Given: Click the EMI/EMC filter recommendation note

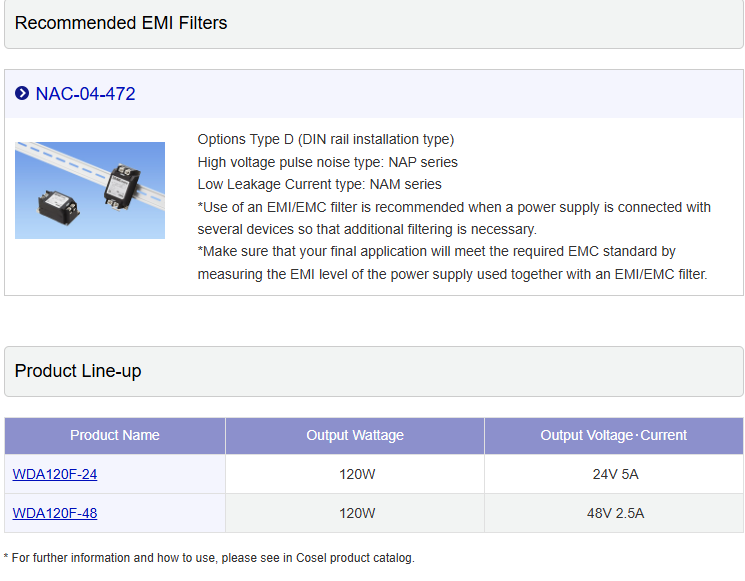Looking at the screenshot, I should [454, 218].
